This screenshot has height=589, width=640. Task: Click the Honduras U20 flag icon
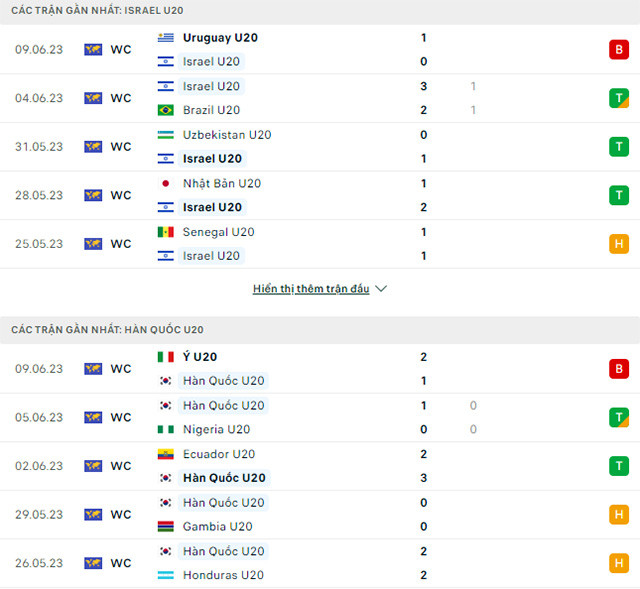pos(165,575)
